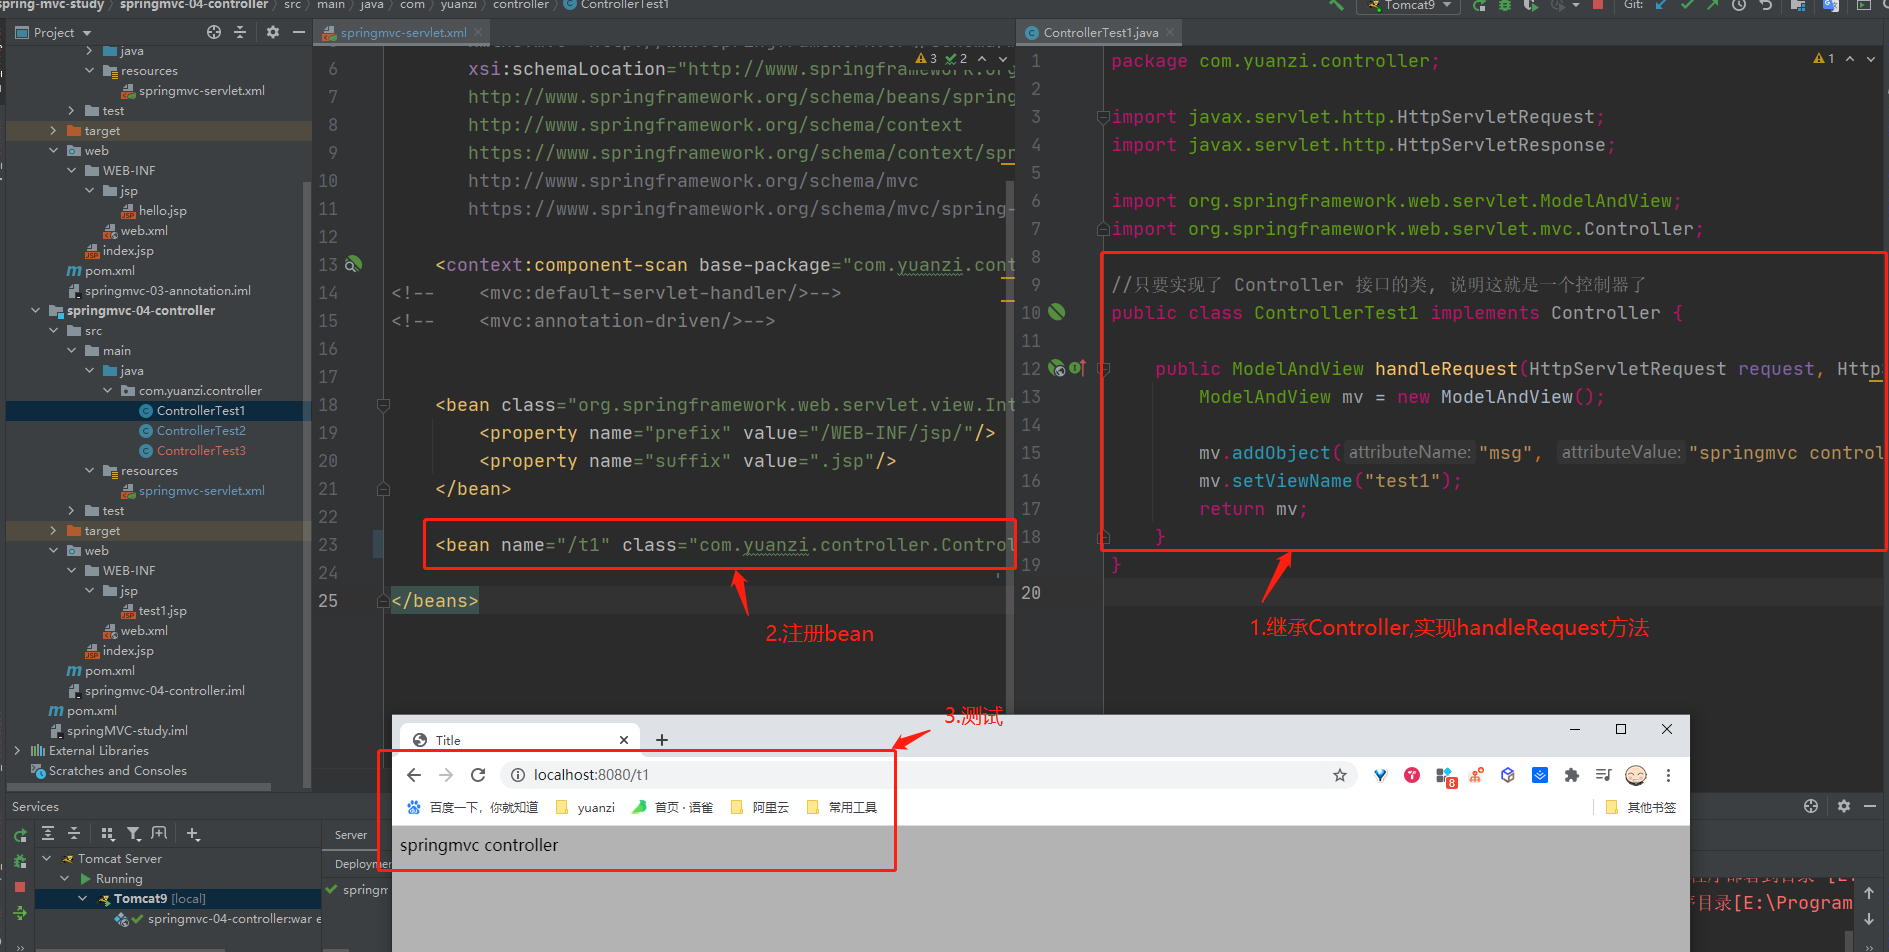The height and width of the screenshot is (952, 1889).
Task: Update project from Git with blue arrow
Action: [x=1661, y=6]
